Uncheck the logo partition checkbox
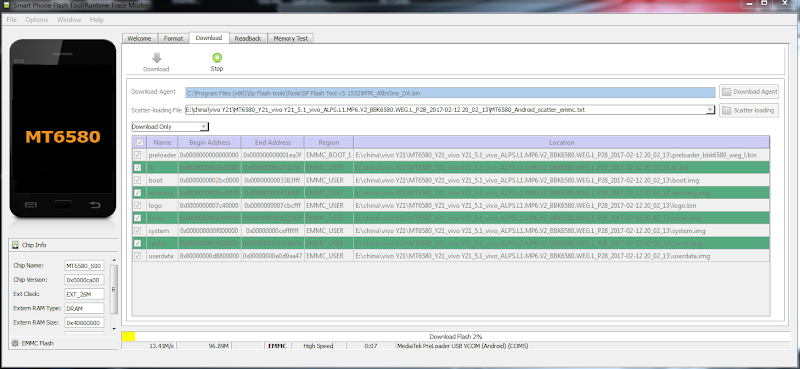Image resolution: width=800 pixels, height=369 pixels. click(x=138, y=205)
